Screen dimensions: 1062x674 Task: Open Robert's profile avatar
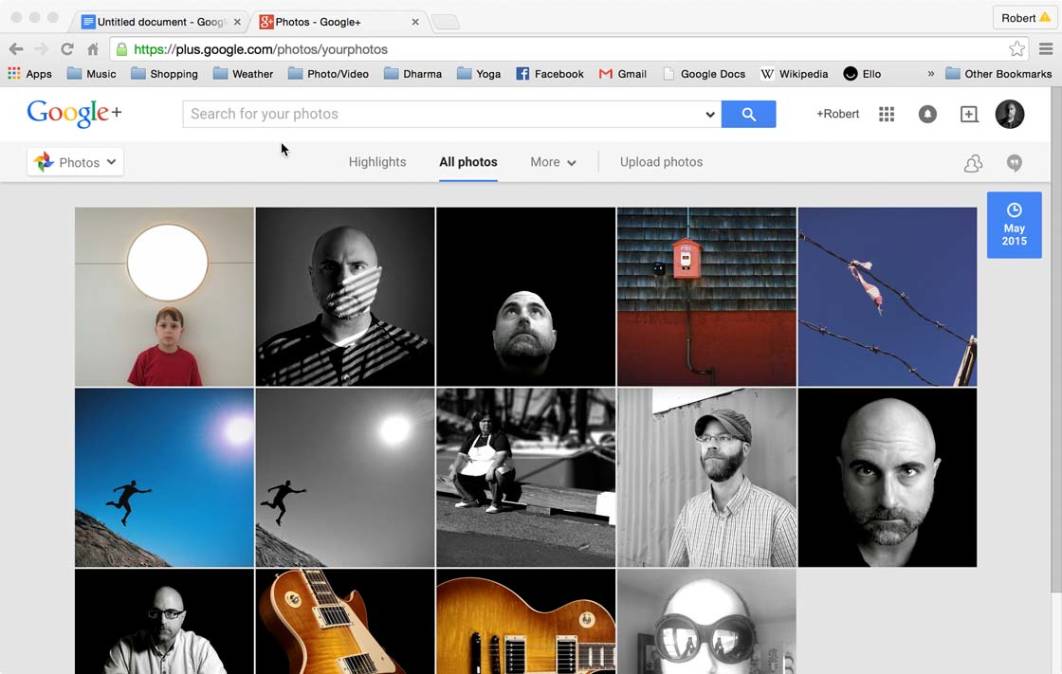pos(1009,114)
